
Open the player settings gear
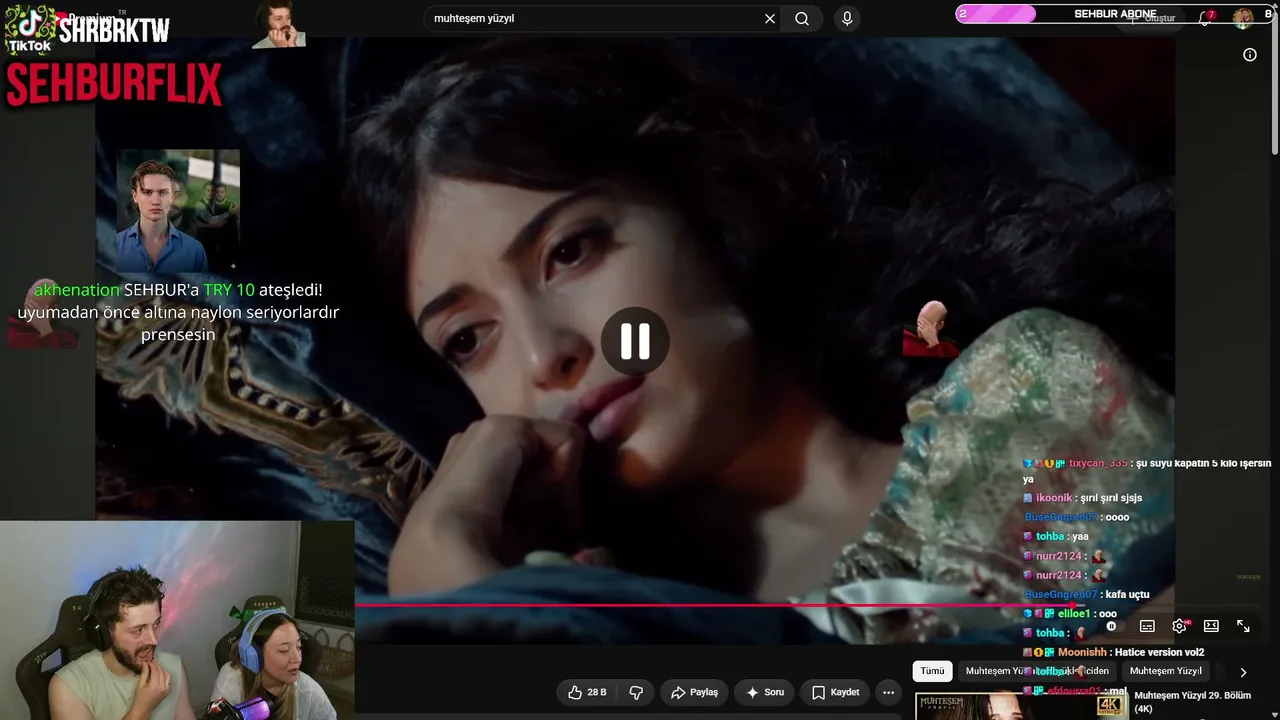[x=1179, y=626]
